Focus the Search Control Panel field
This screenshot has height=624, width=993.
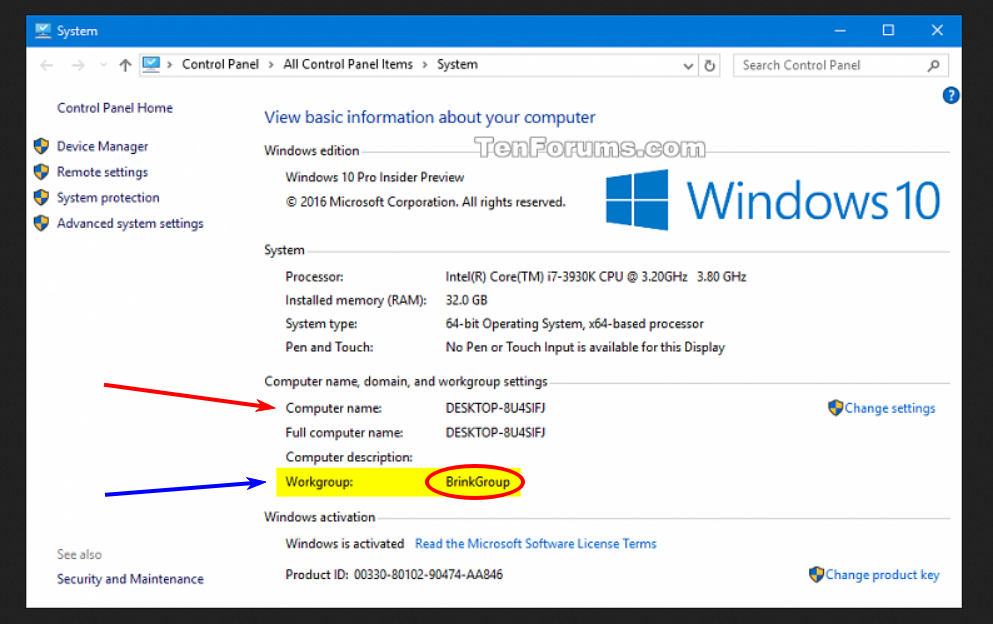(840, 65)
